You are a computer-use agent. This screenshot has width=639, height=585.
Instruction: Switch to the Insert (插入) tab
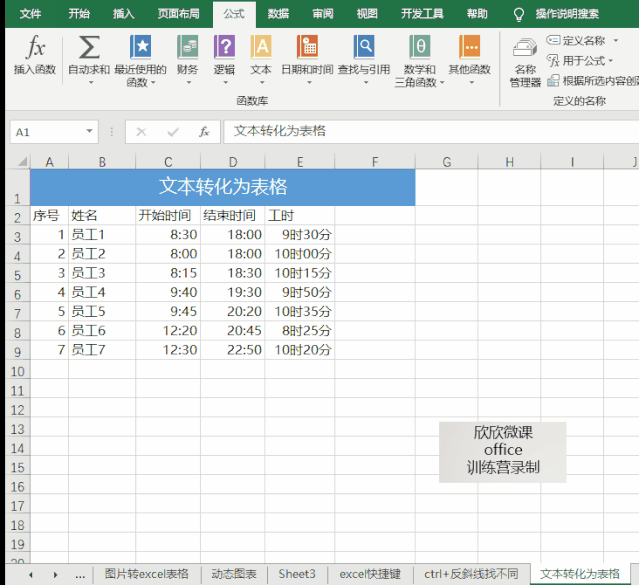coord(123,14)
